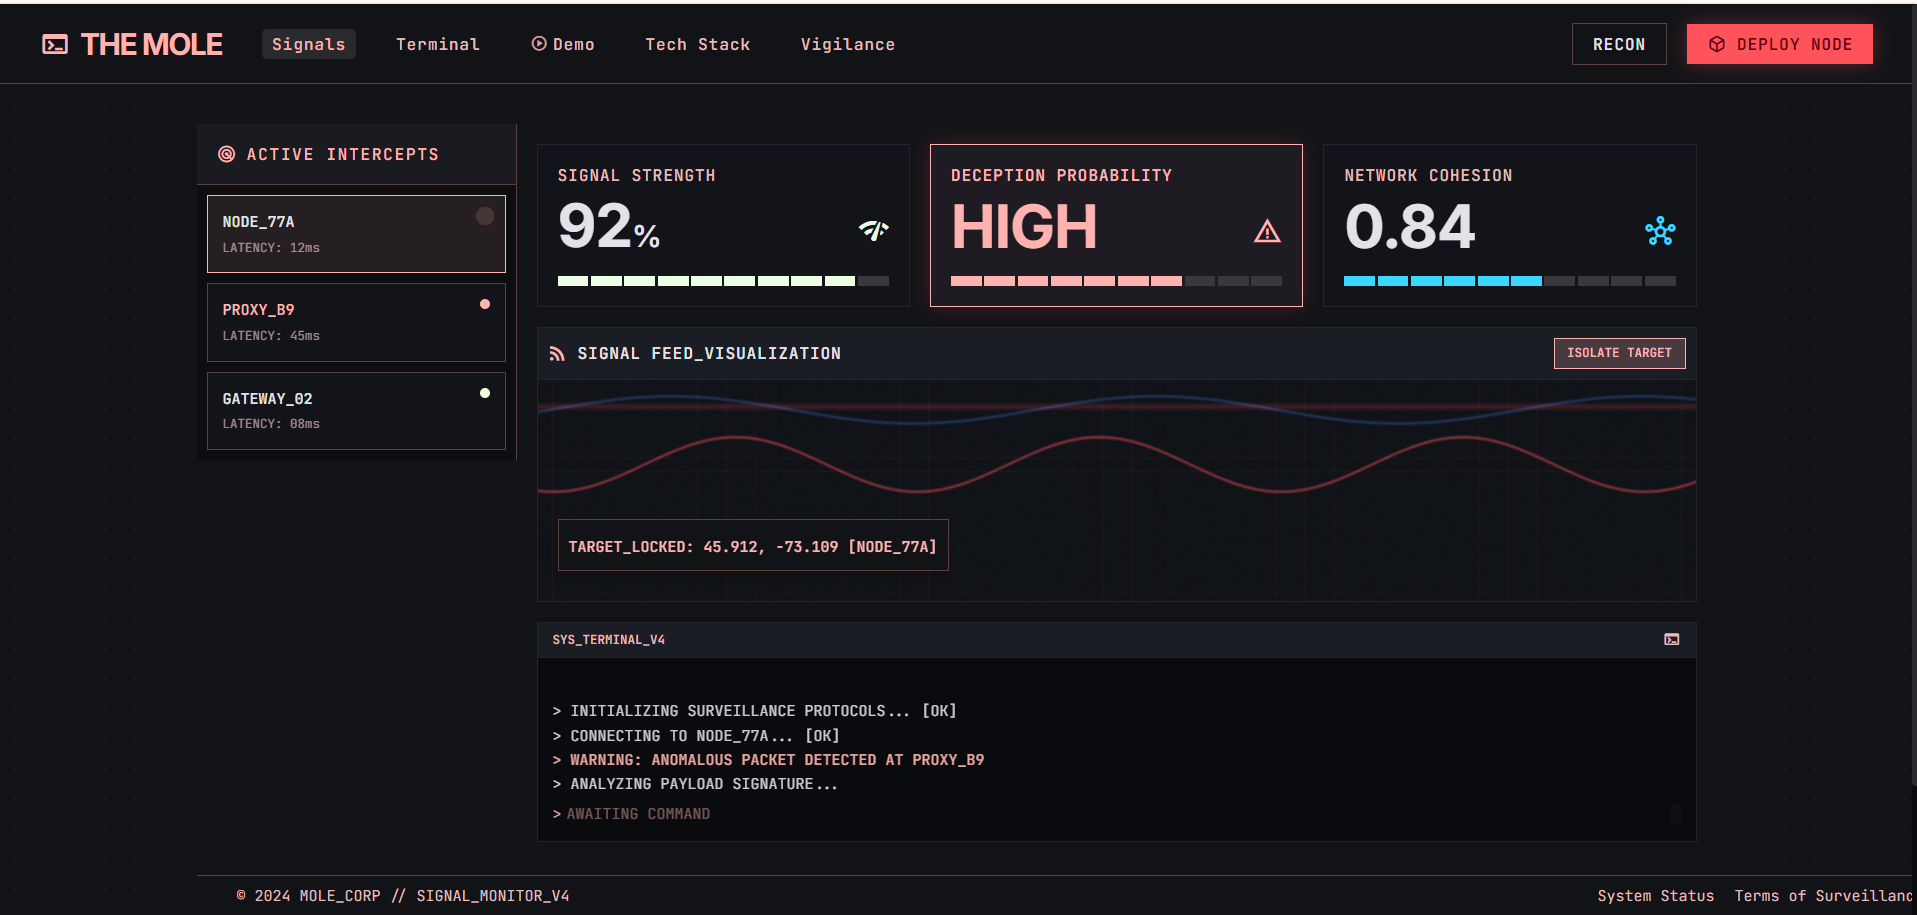Image resolution: width=1917 pixels, height=915 pixels.
Task: Click the DEPLOY NODE button
Action: pos(1779,44)
